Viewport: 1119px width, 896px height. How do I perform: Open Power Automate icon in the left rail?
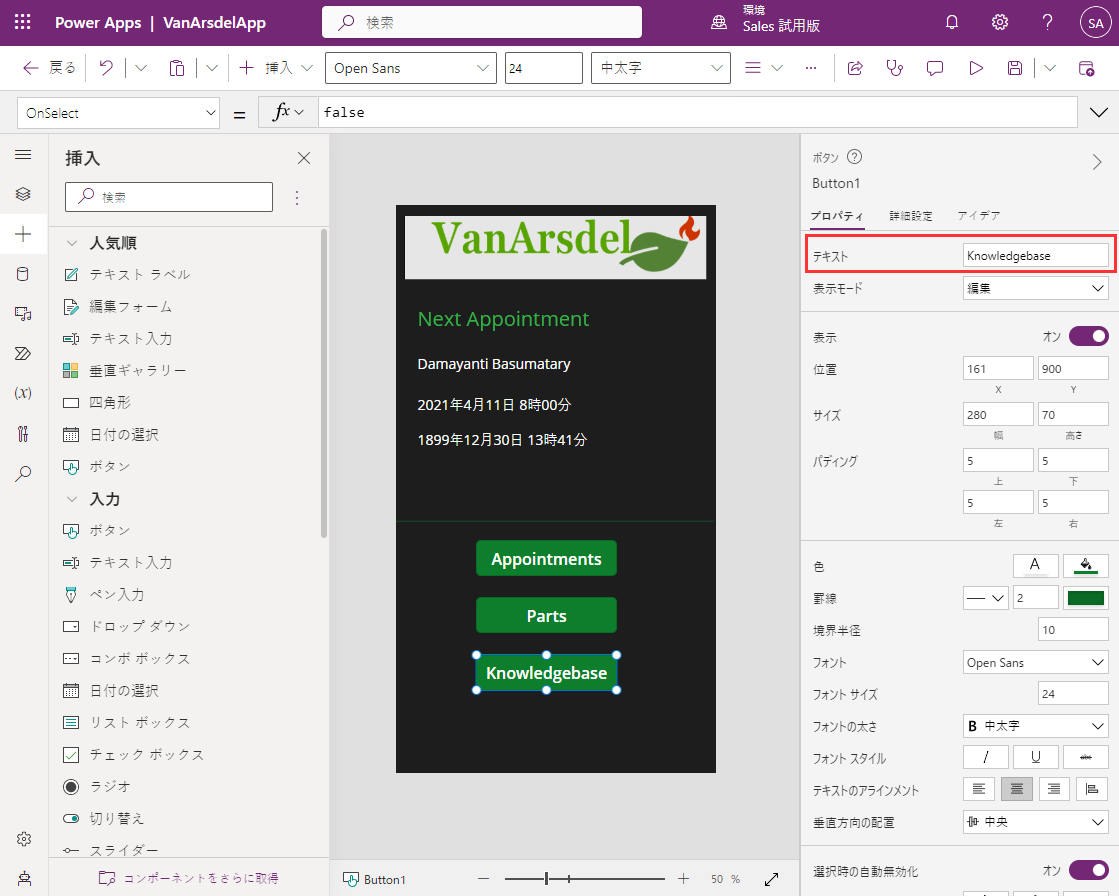coord(23,353)
